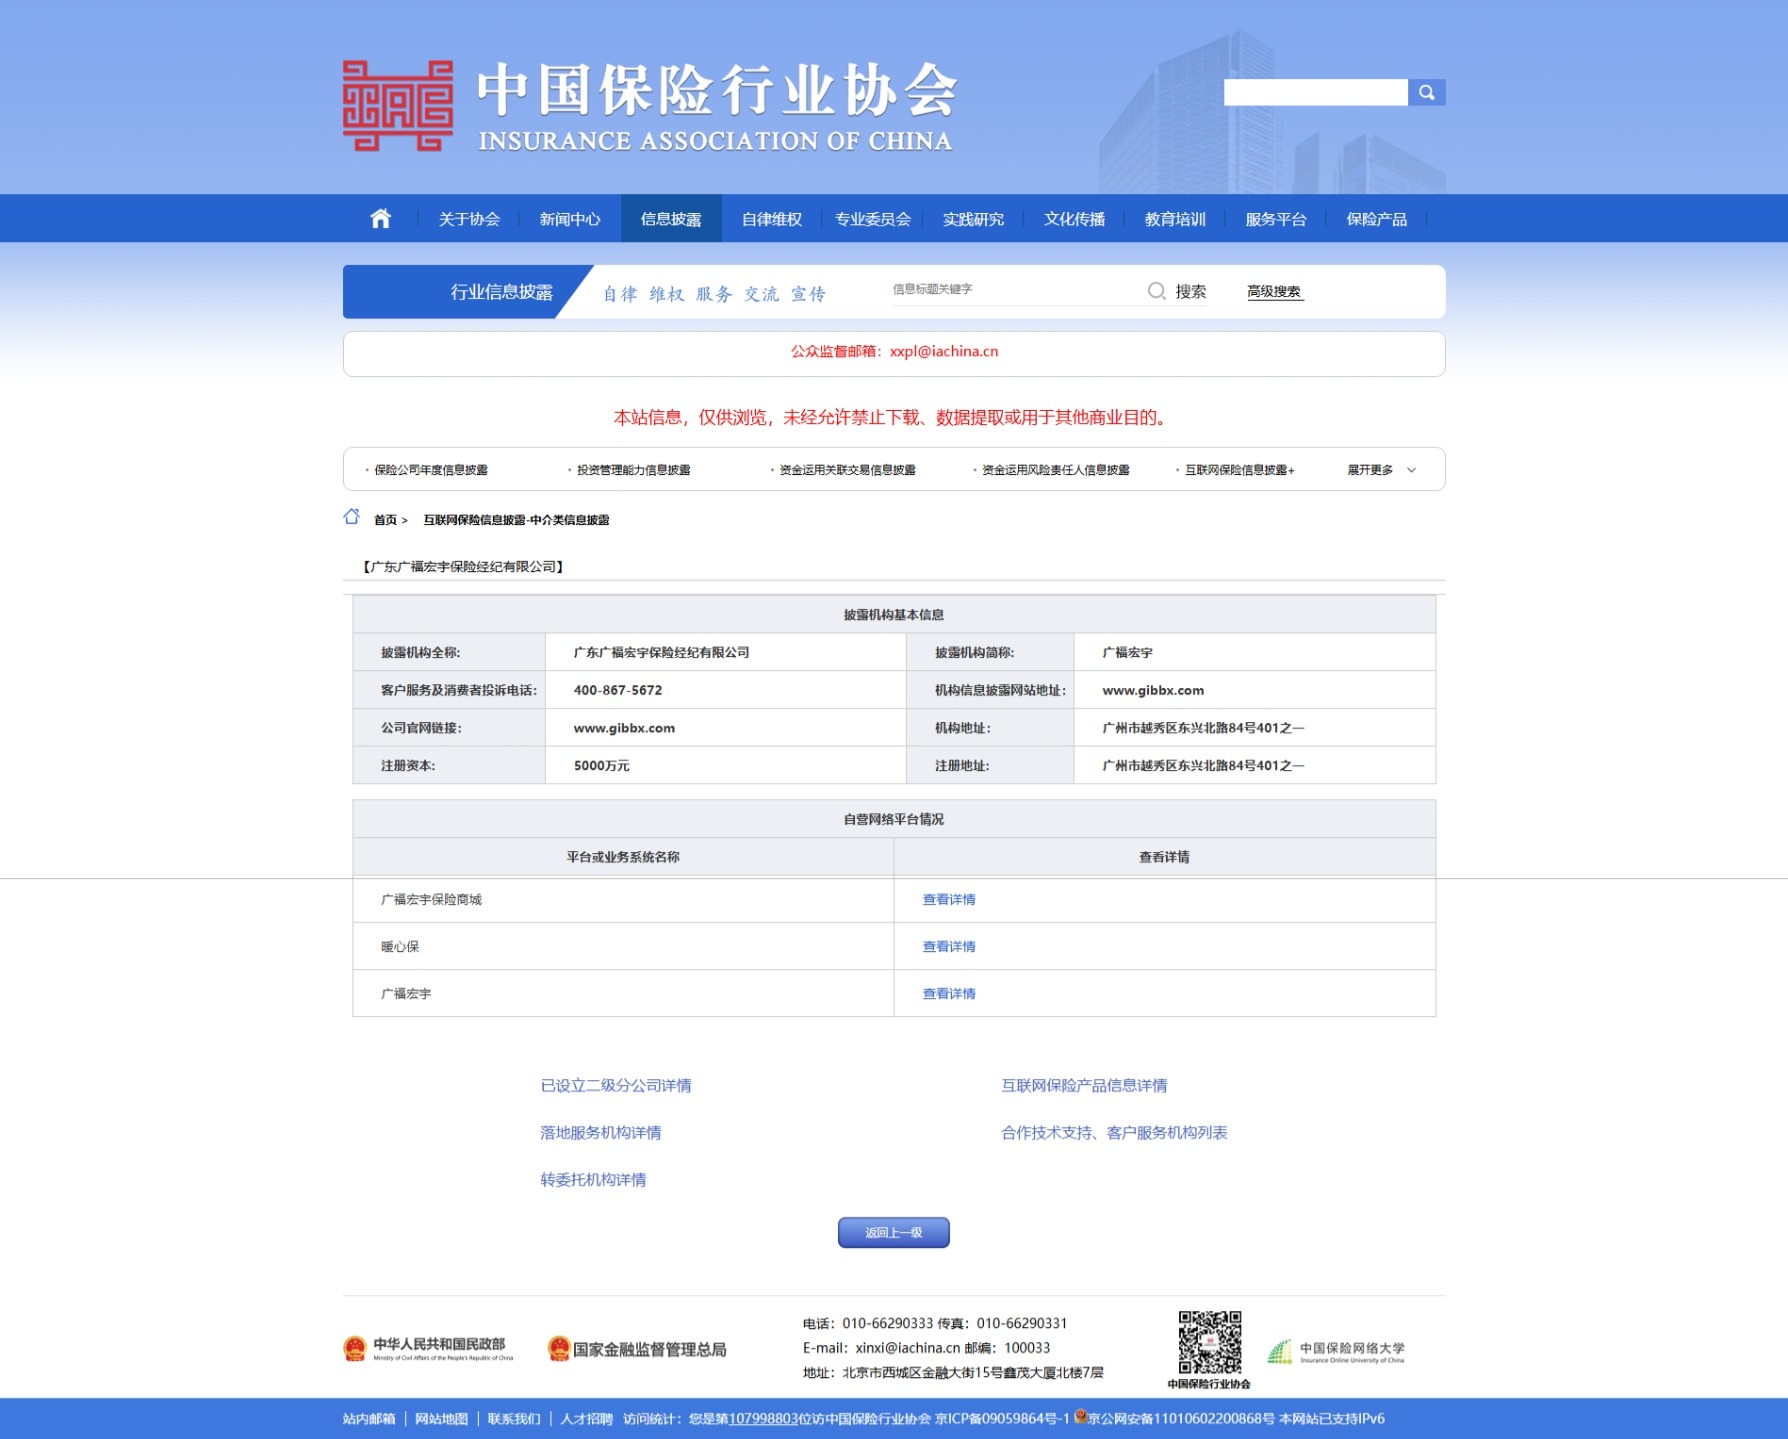Click the 京ICP备09059864号-1 link
The width and height of the screenshot is (1788, 1439).
tap(1002, 1418)
